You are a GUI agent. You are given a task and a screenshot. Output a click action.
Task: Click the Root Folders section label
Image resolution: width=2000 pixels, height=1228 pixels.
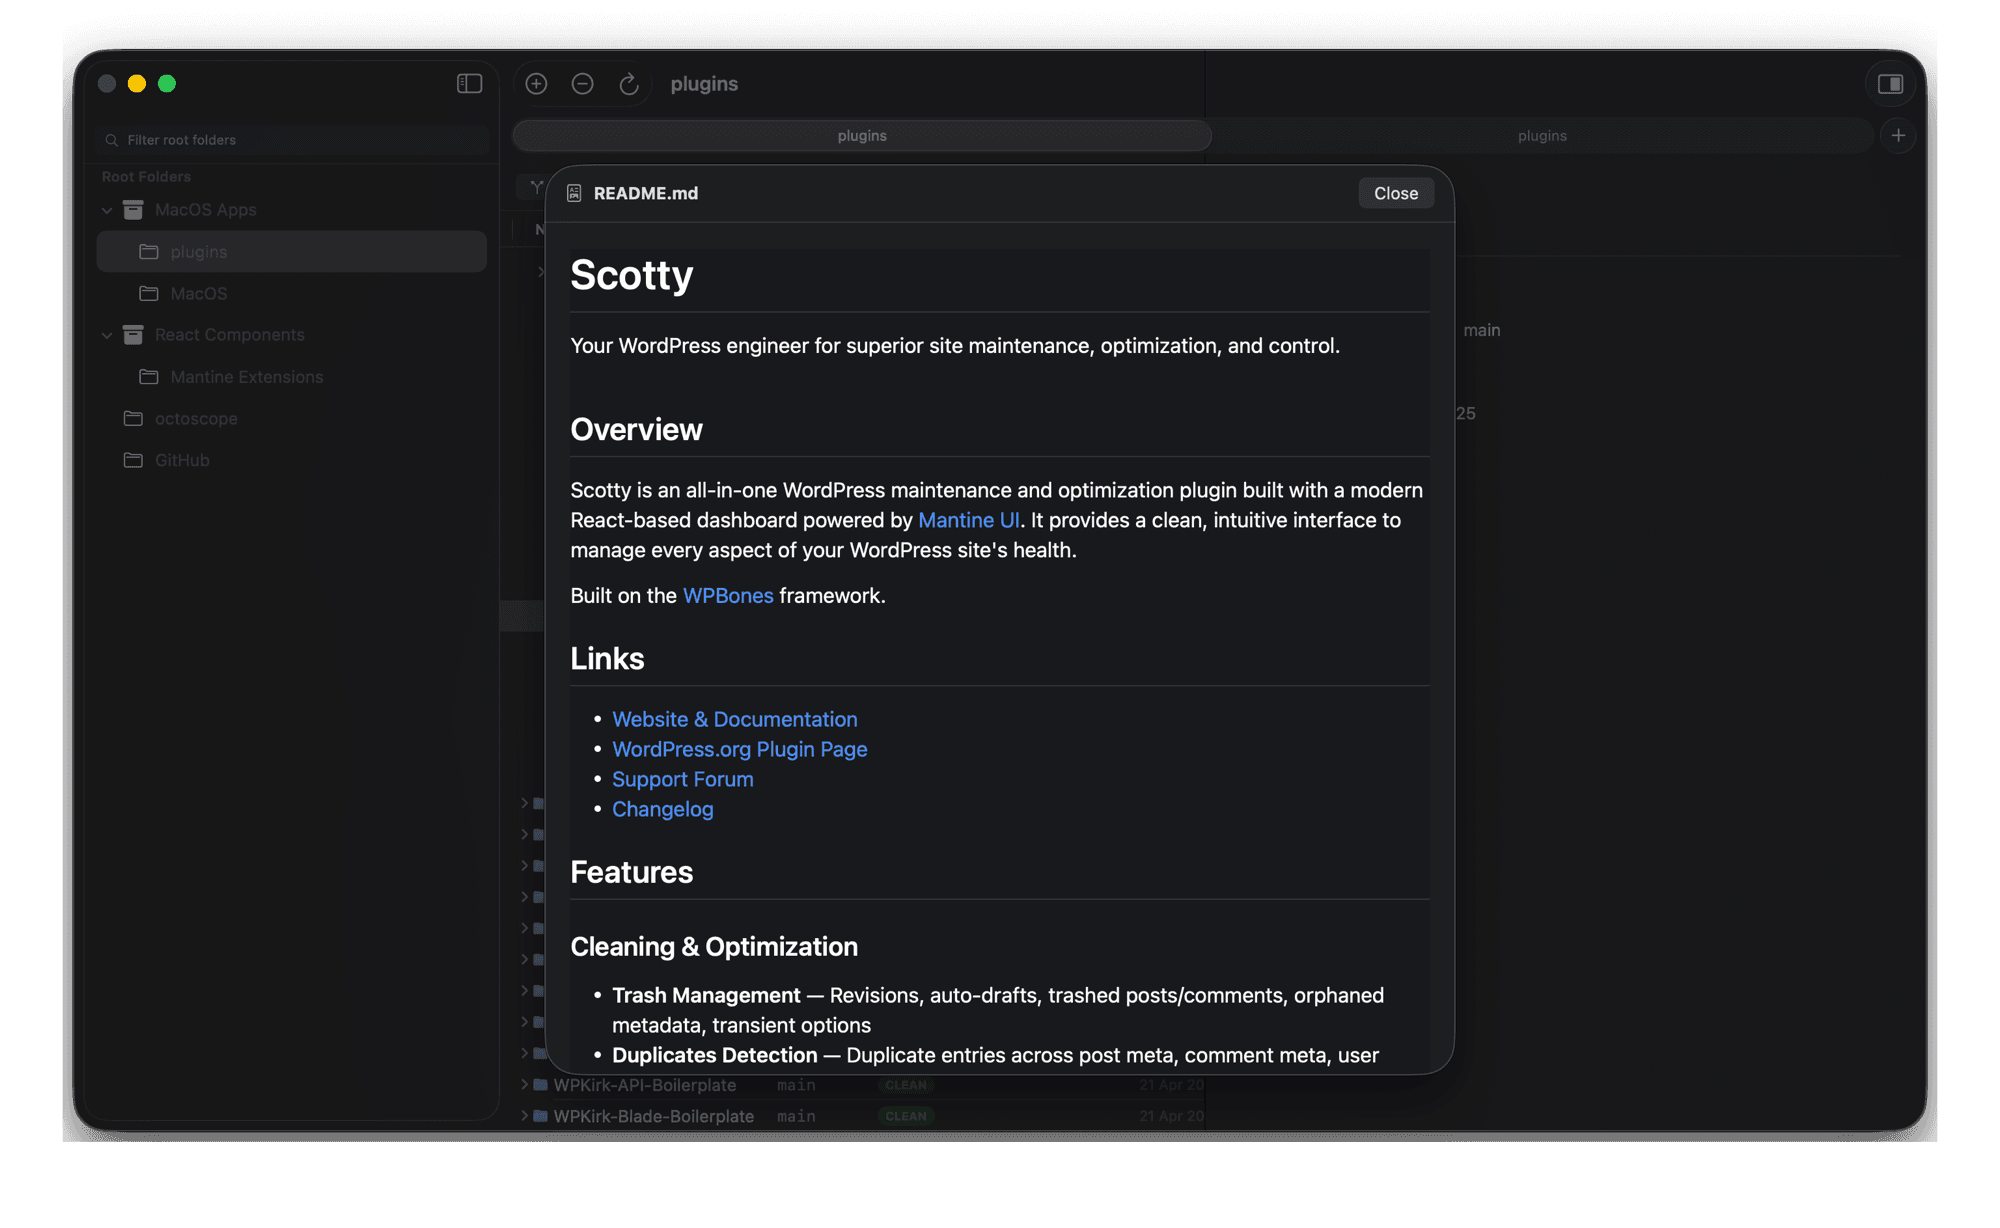pyautogui.click(x=146, y=177)
